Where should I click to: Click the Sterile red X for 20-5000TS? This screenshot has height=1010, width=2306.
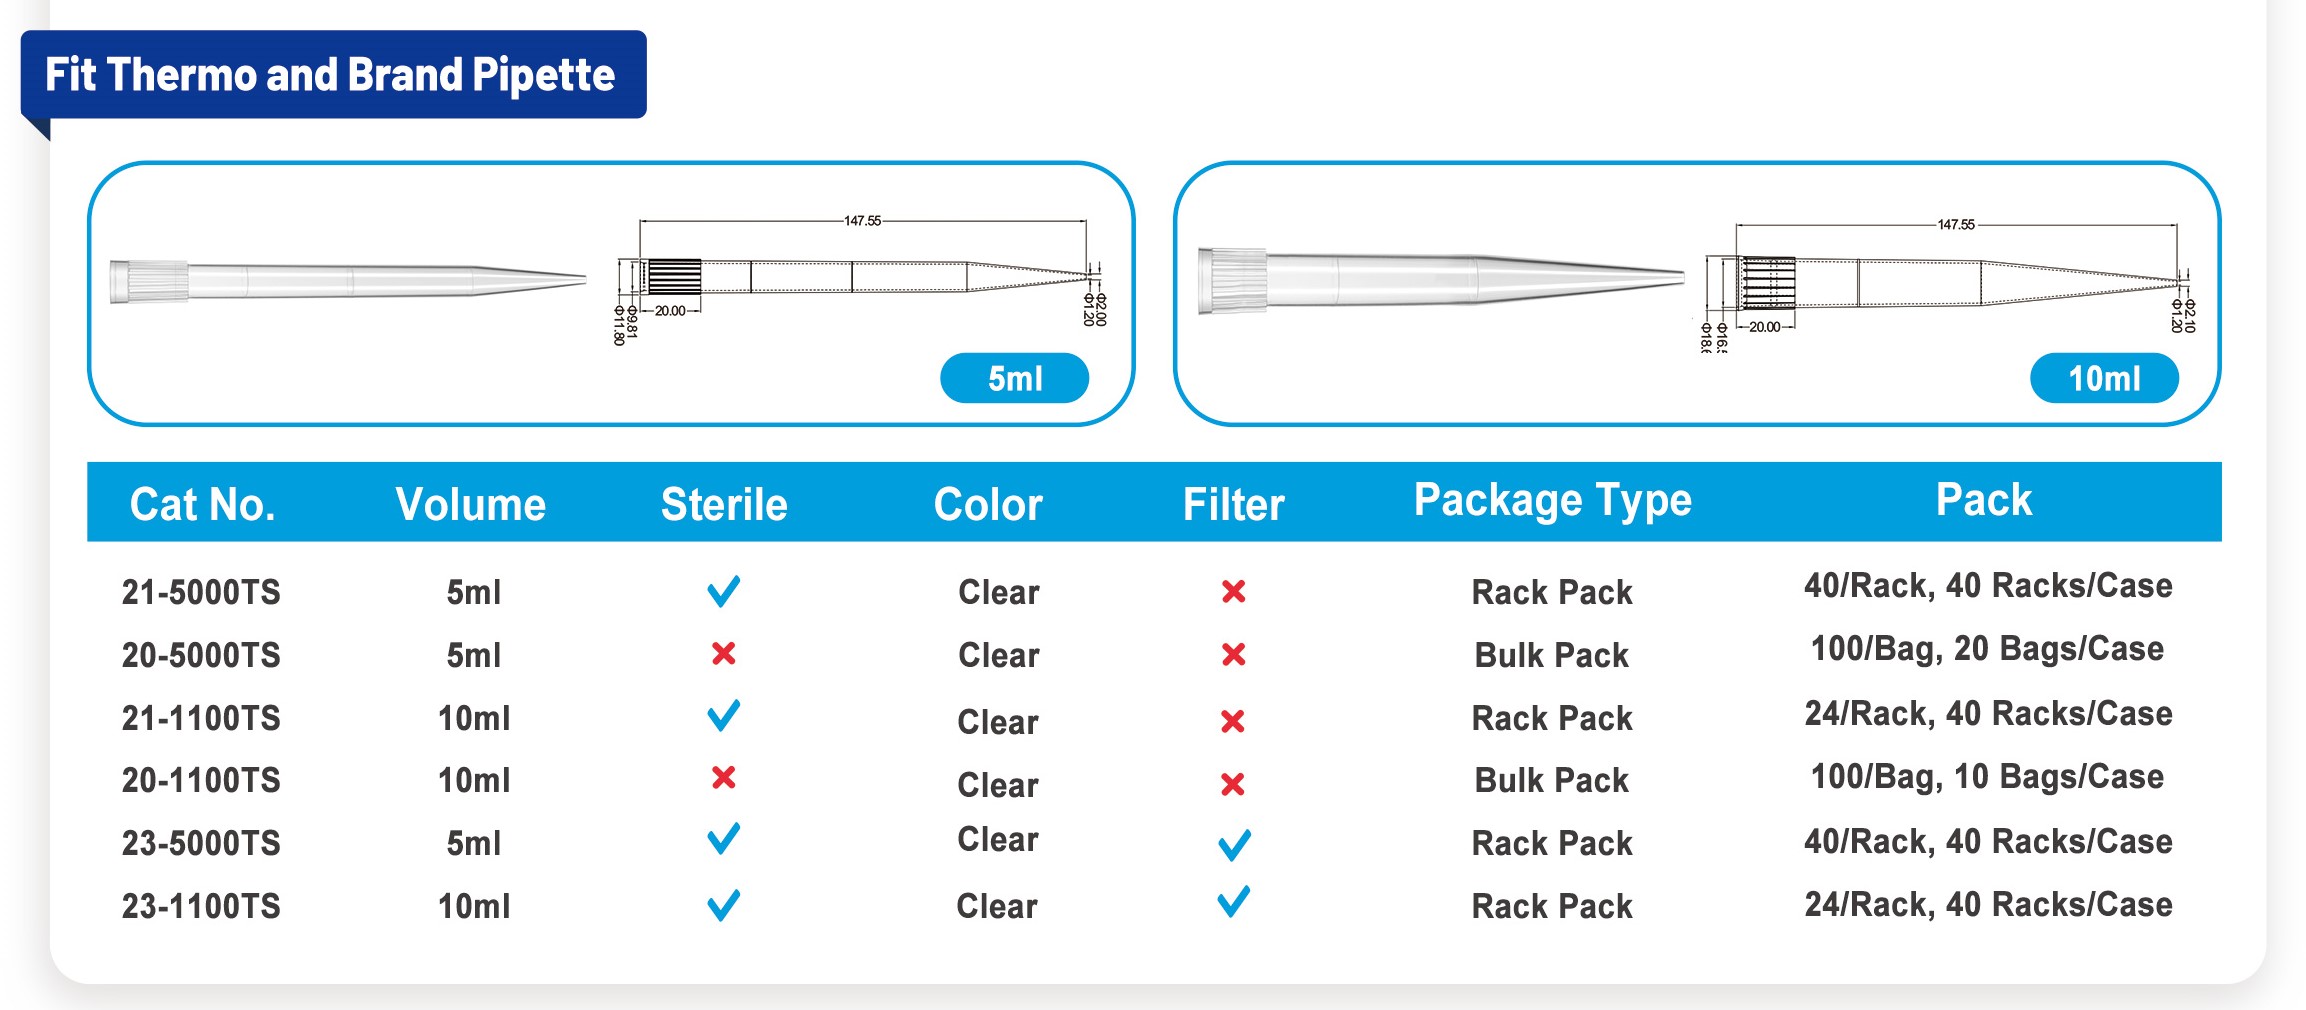723,654
